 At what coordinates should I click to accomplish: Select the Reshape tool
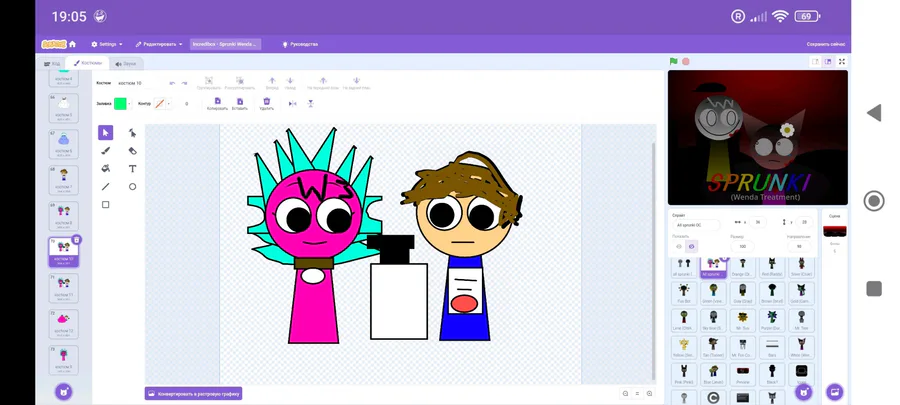coord(132,133)
